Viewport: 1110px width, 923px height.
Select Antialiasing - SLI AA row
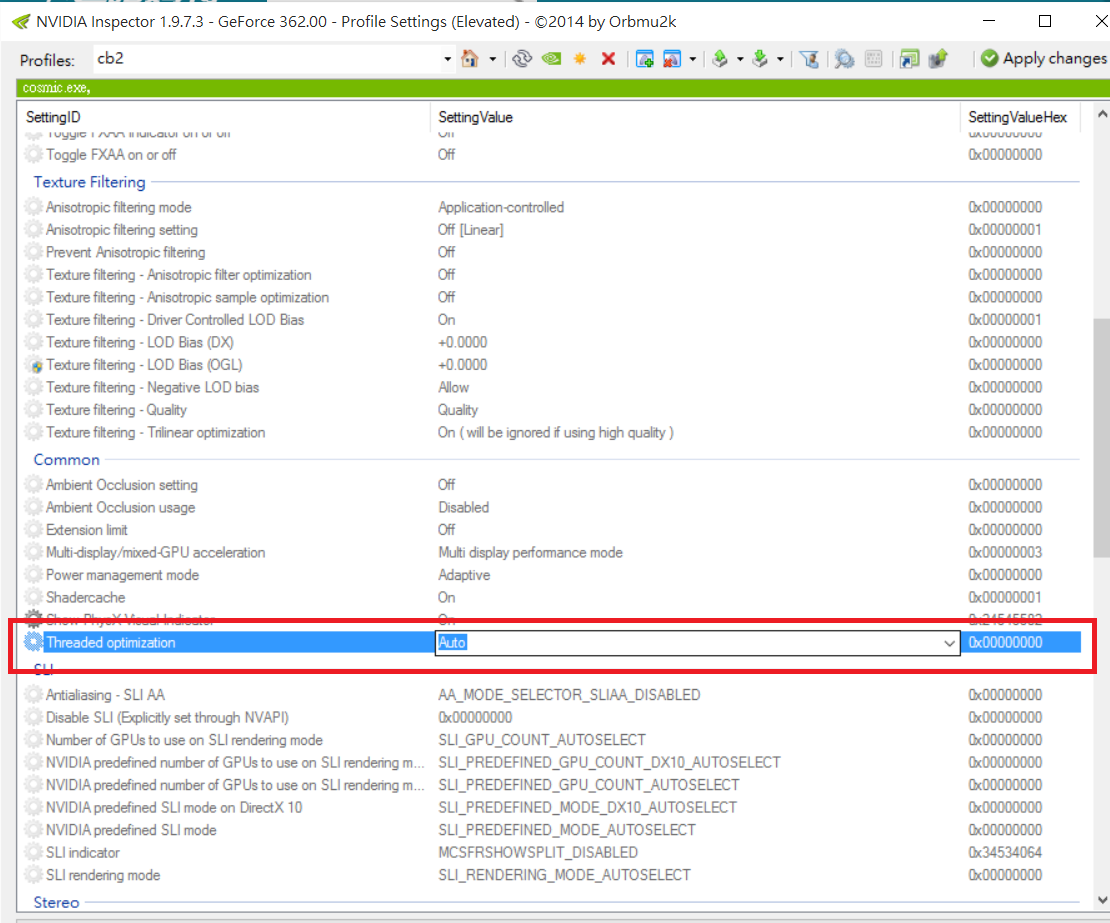(x=551, y=695)
